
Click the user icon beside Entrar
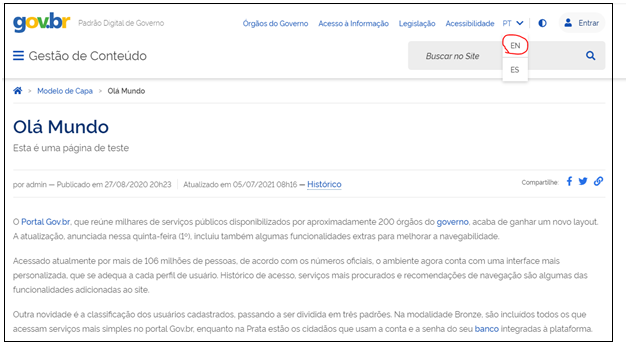pyautogui.click(x=568, y=23)
